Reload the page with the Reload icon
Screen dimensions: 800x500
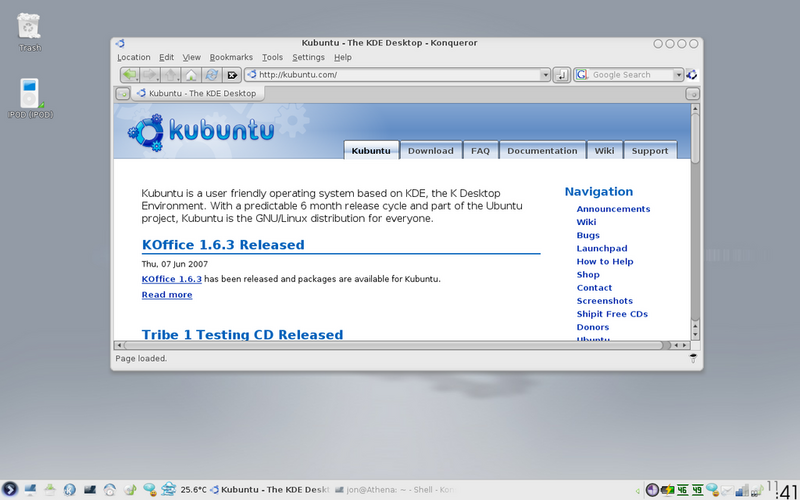pos(211,75)
